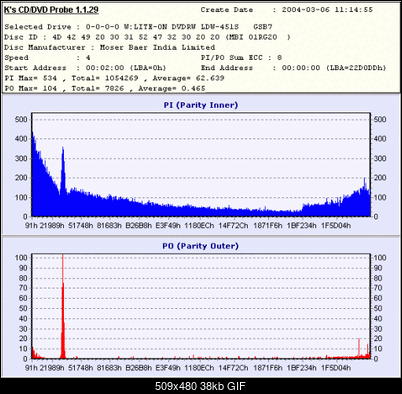
Task: Click the small red PO spike near 20 at right
Action: click(x=359, y=348)
